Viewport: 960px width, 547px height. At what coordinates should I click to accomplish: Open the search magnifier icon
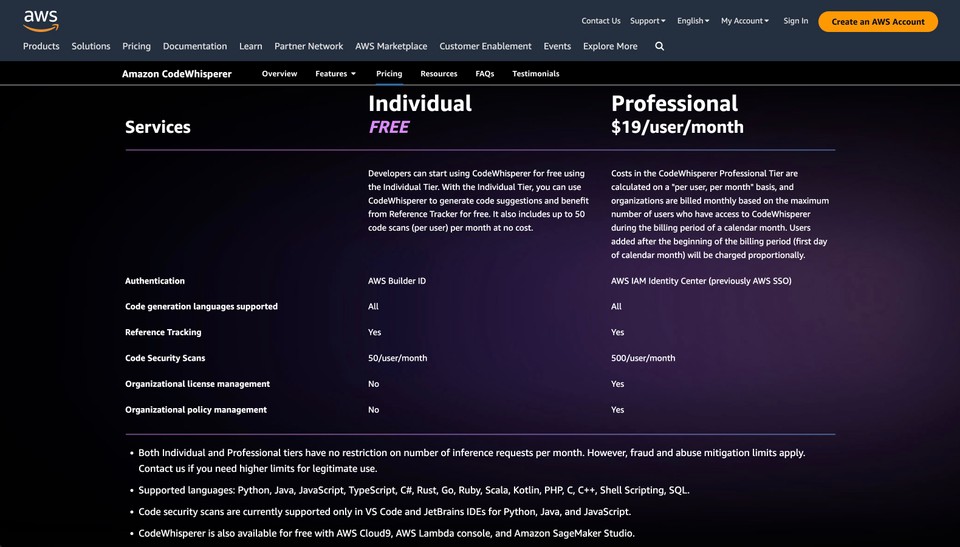point(659,46)
